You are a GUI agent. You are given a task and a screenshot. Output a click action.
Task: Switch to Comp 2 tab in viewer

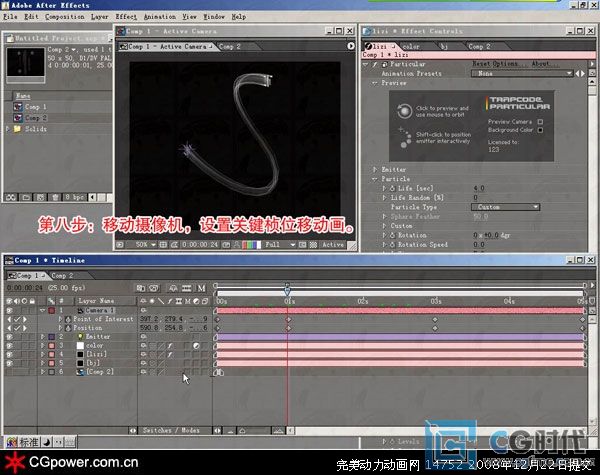click(230, 46)
